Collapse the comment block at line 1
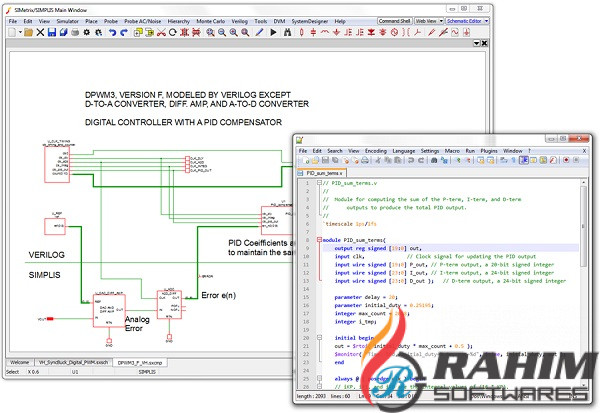The height and width of the screenshot is (413, 600). 319,183
